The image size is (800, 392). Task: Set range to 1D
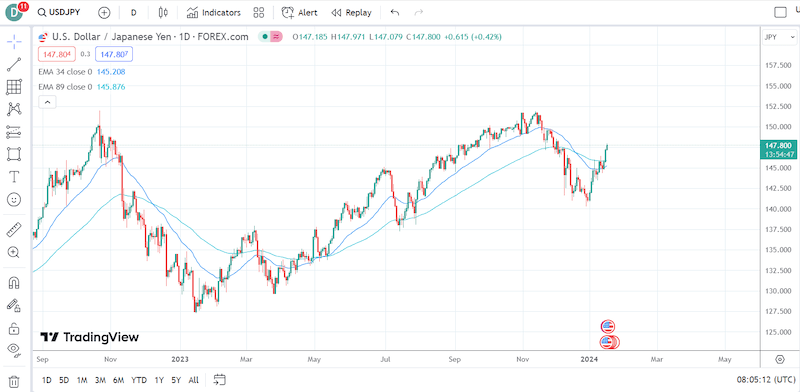(46, 380)
